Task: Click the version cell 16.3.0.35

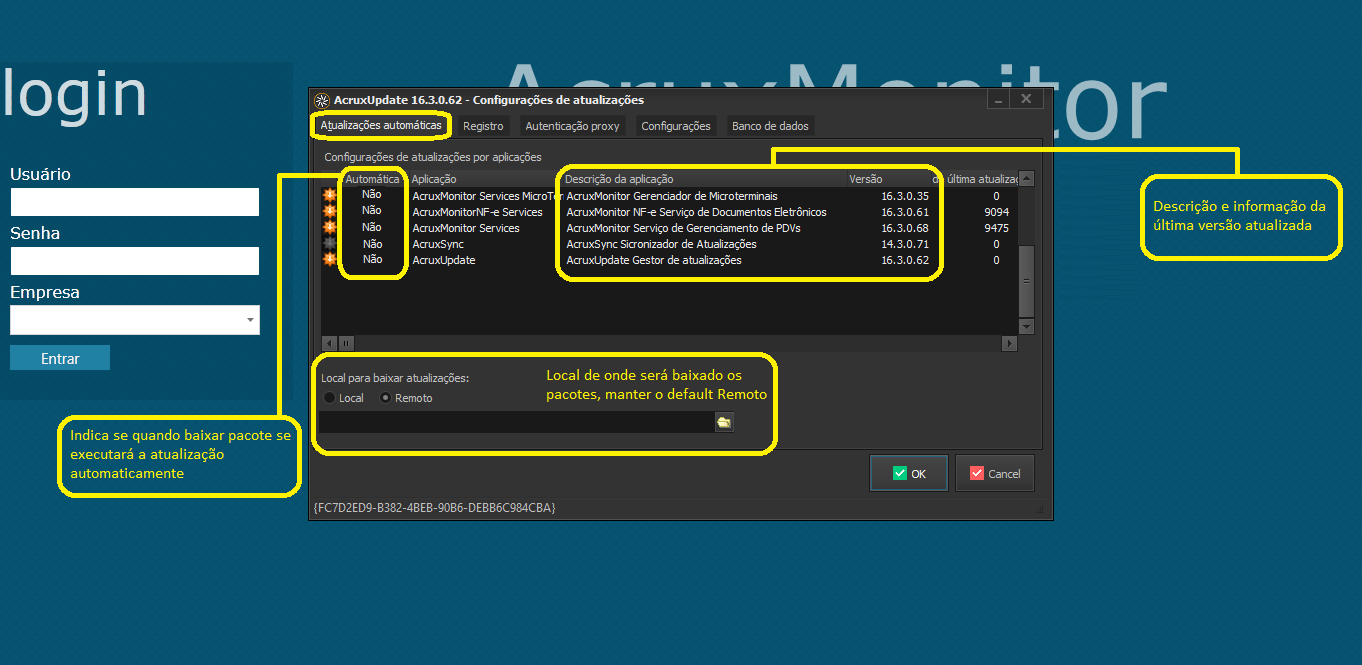Action: coord(905,196)
